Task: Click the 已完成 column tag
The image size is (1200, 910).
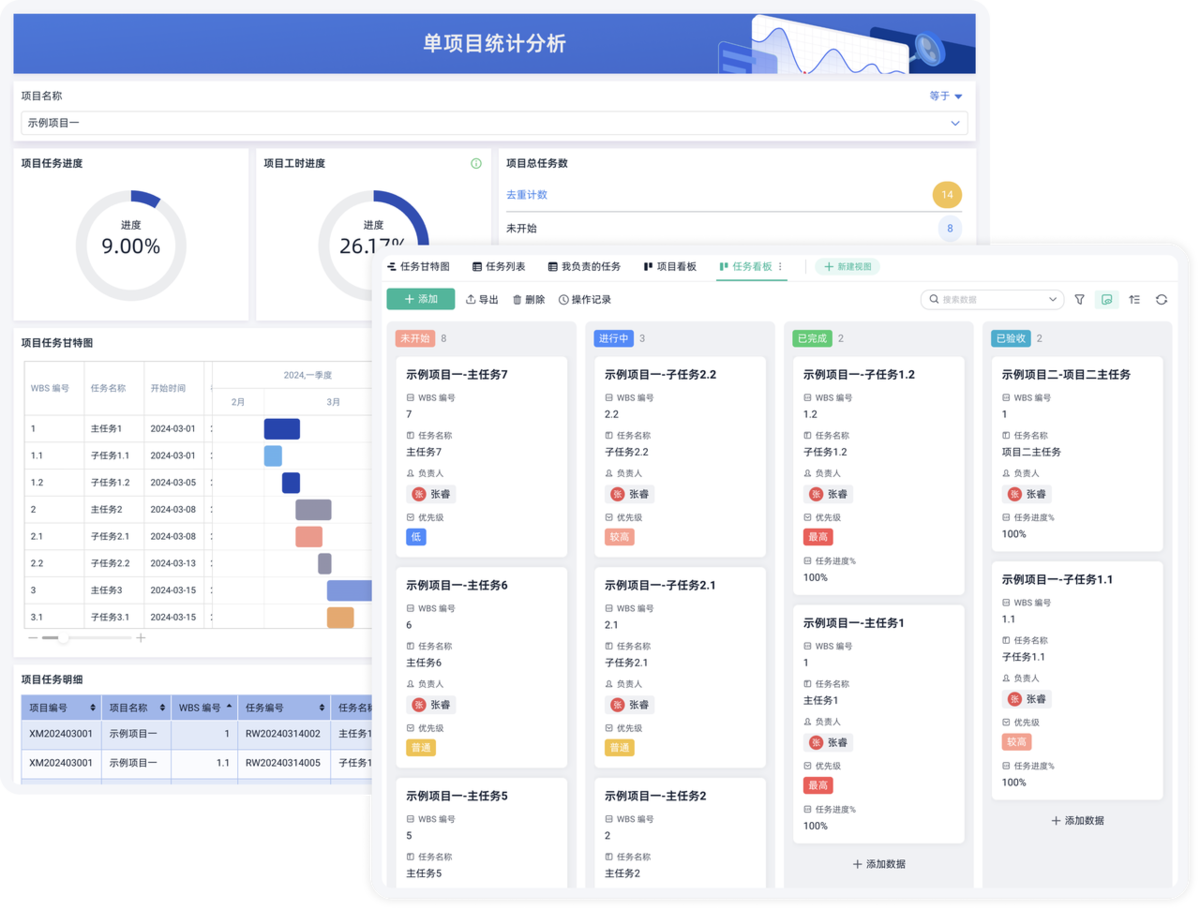Action: (812, 338)
